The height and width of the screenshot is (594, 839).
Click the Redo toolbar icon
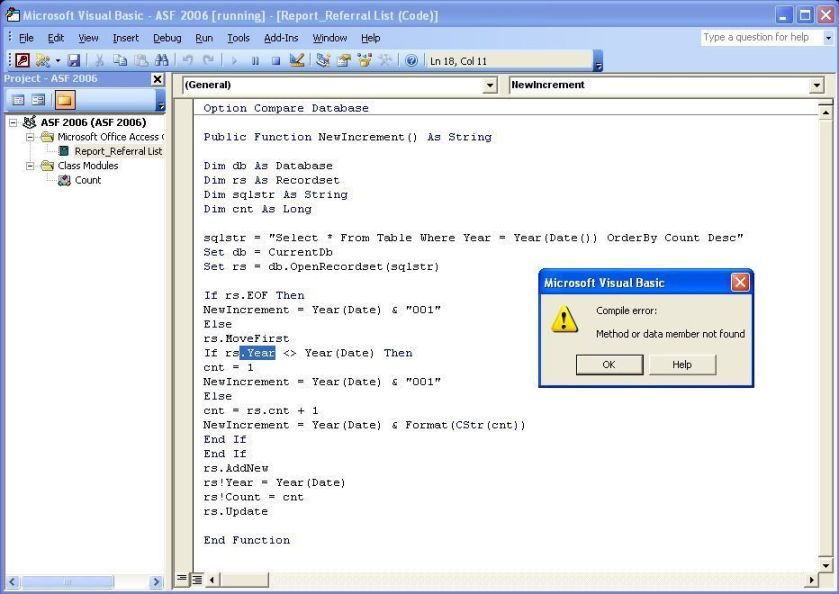tap(208, 60)
